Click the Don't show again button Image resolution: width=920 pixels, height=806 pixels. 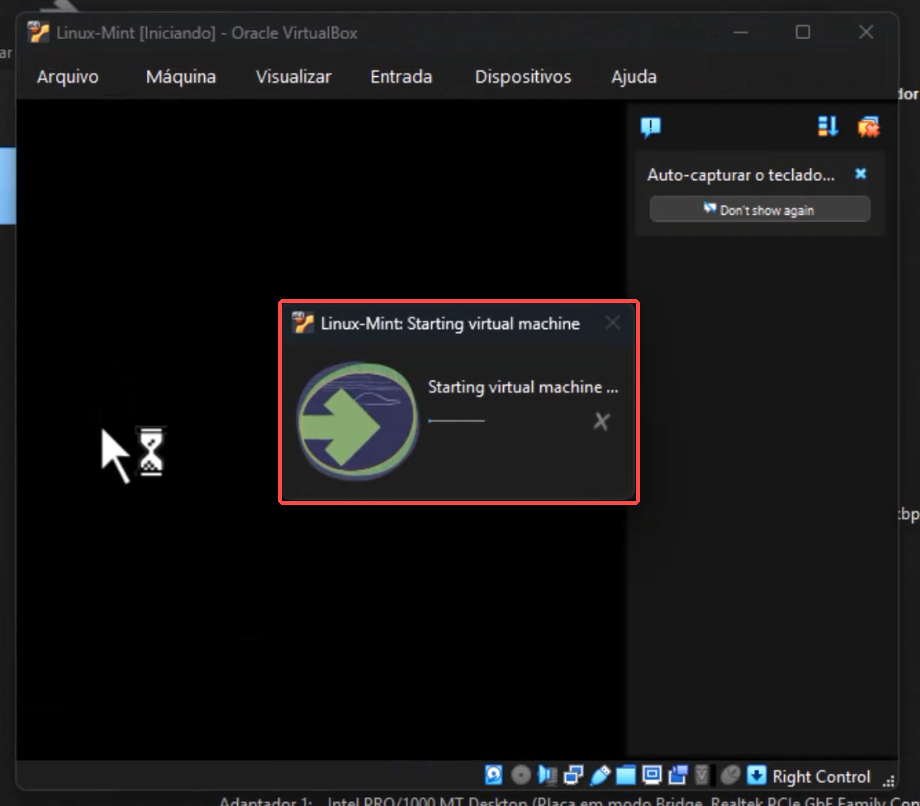760,209
